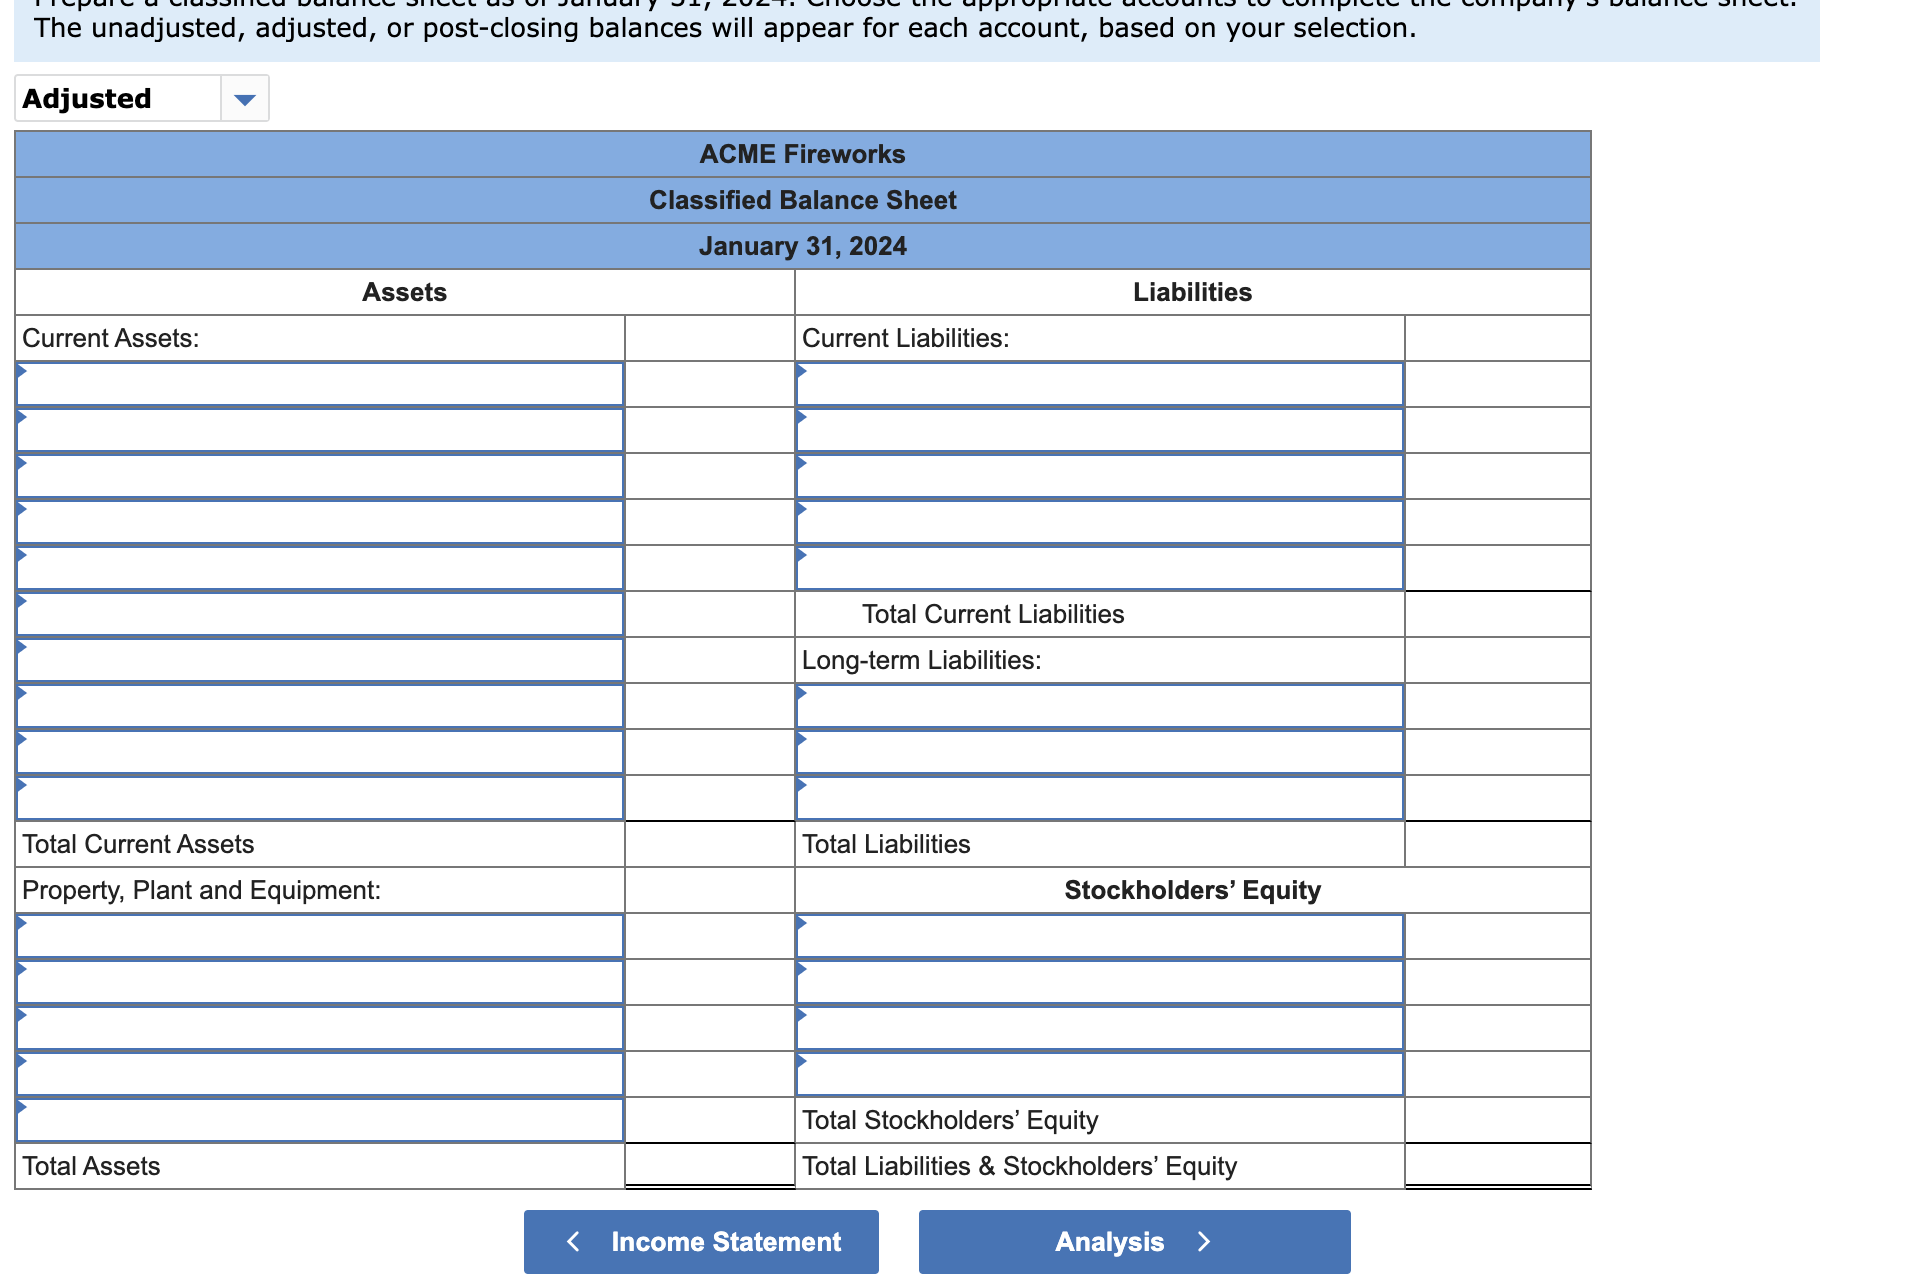Image resolution: width=1908 pixels, height=1276 pixels.
Task: Open account dropdown directly above Total Assets
Action: 320,1120
